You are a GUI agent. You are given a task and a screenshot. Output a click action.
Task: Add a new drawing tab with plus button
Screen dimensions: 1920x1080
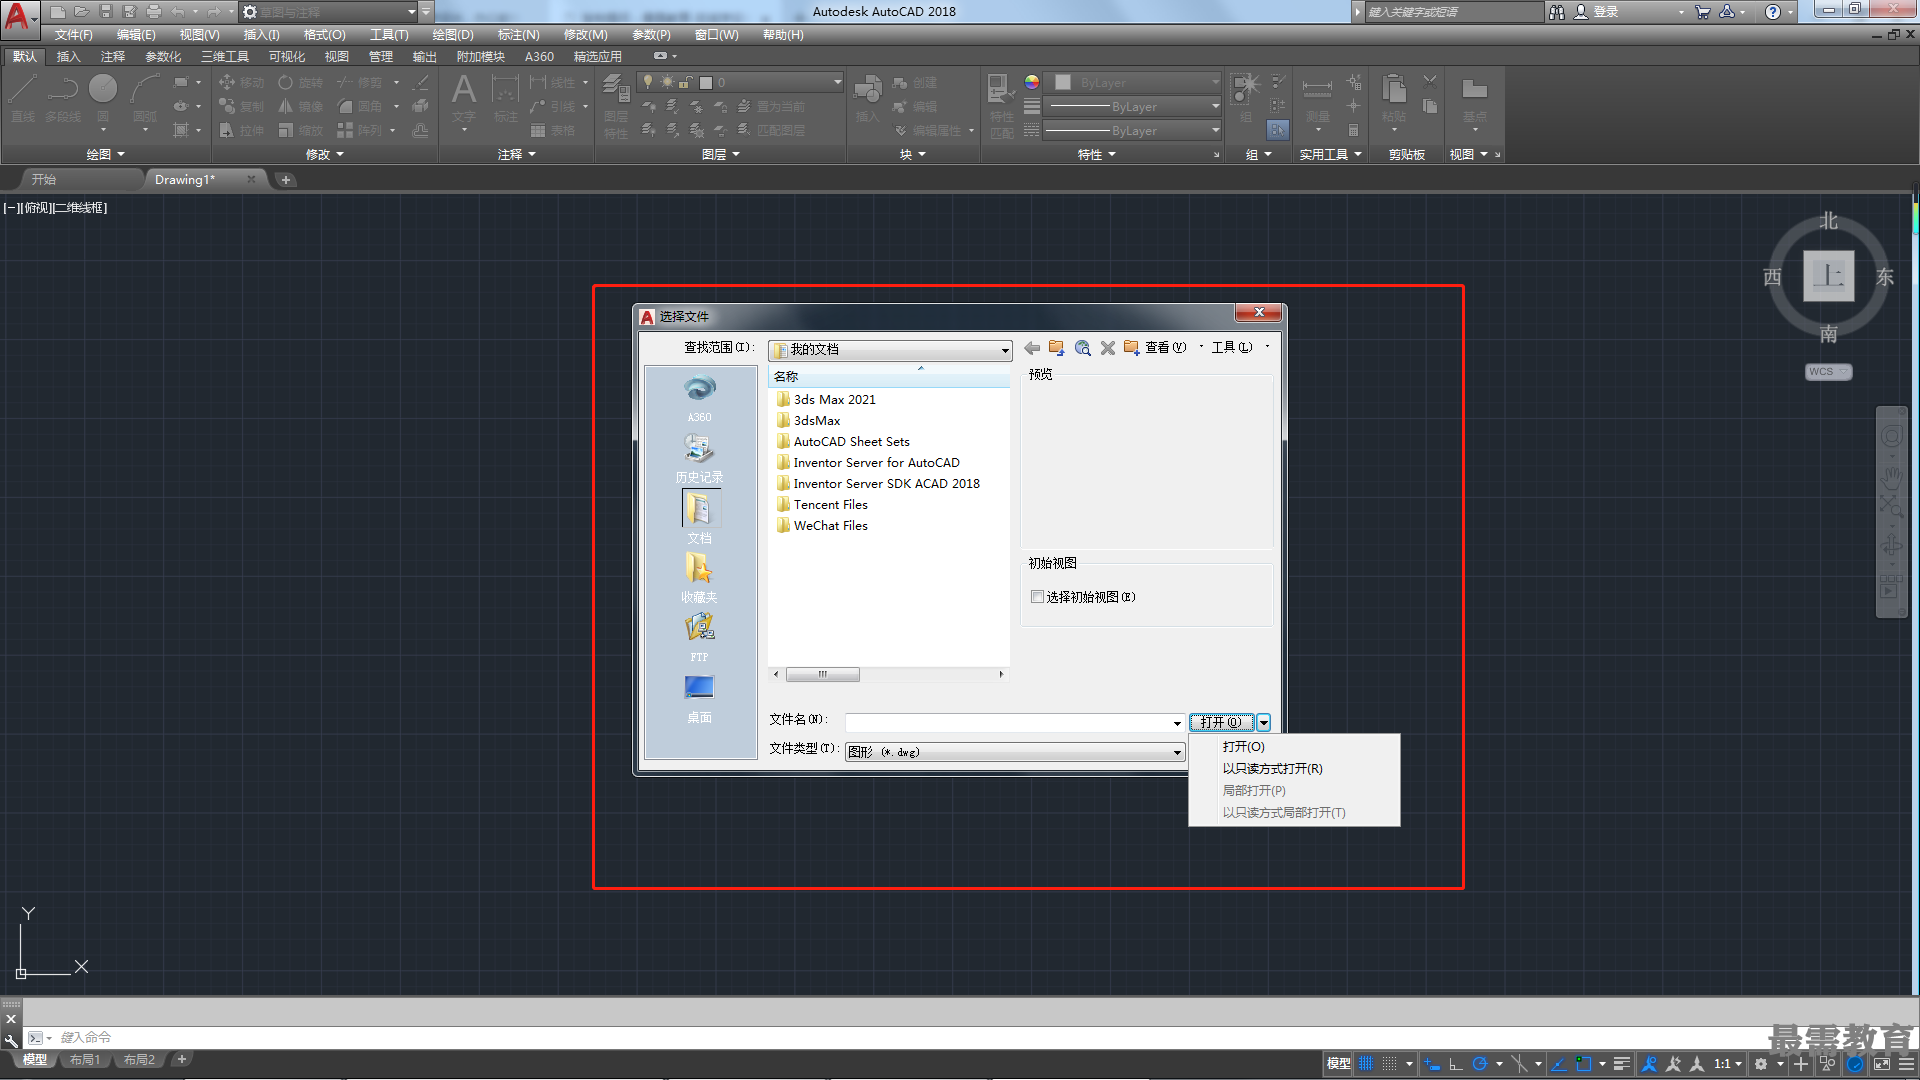coord(285,180)
